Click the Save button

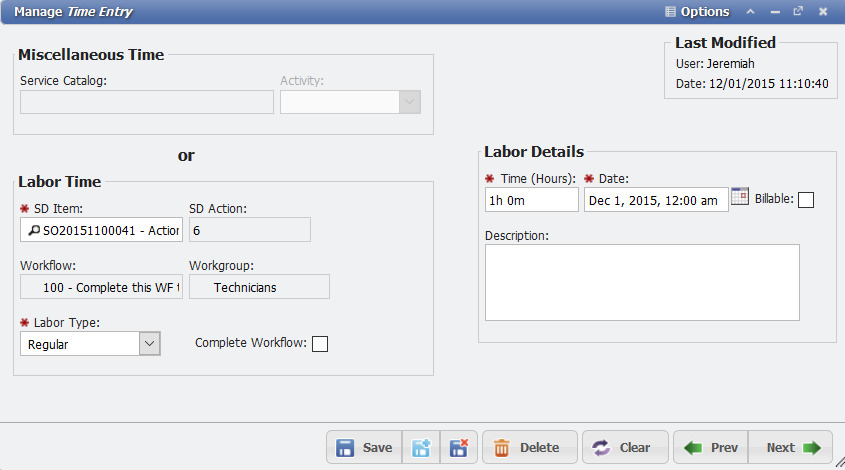pos(364,448)
